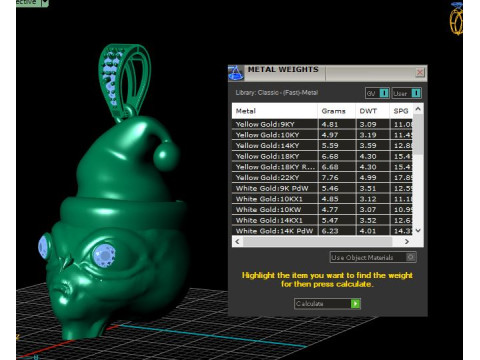
Task: Select the White Gold:14K PdW row
Action: (x=322, y=230)
